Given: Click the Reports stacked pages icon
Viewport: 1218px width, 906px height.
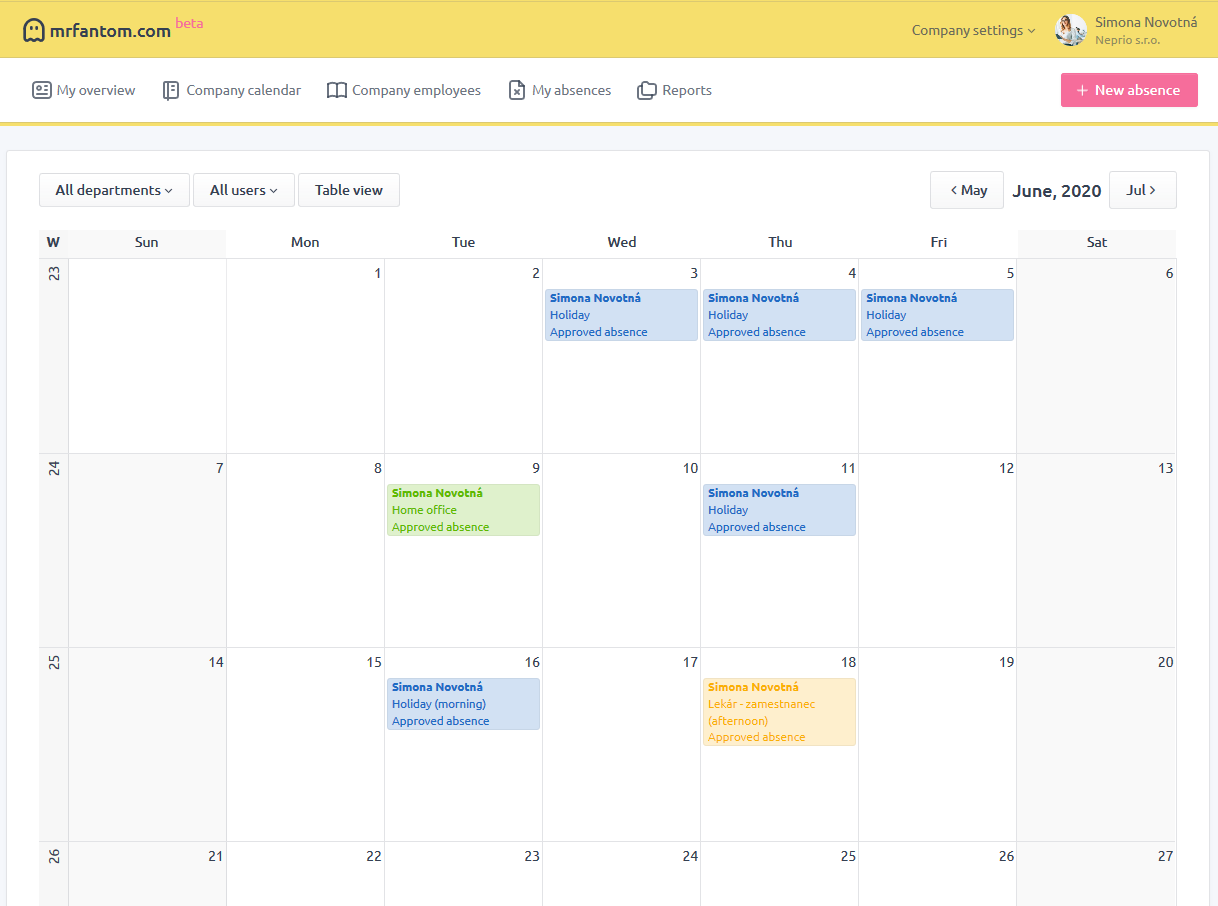Looking at the screenshot, I should pyautogui.click(x=647, y=90).
